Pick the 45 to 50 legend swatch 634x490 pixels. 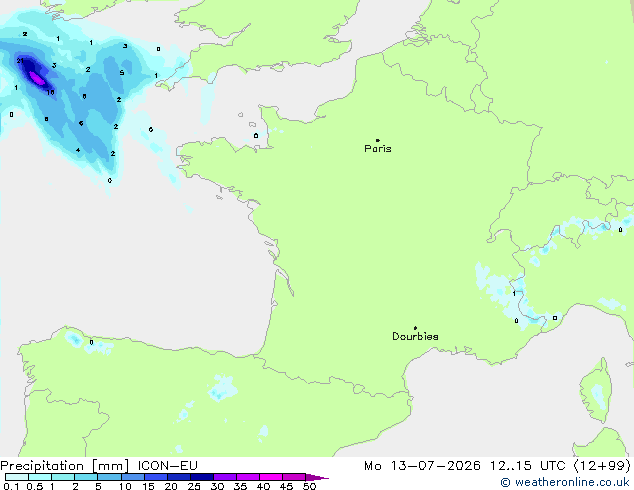point(294,477)
